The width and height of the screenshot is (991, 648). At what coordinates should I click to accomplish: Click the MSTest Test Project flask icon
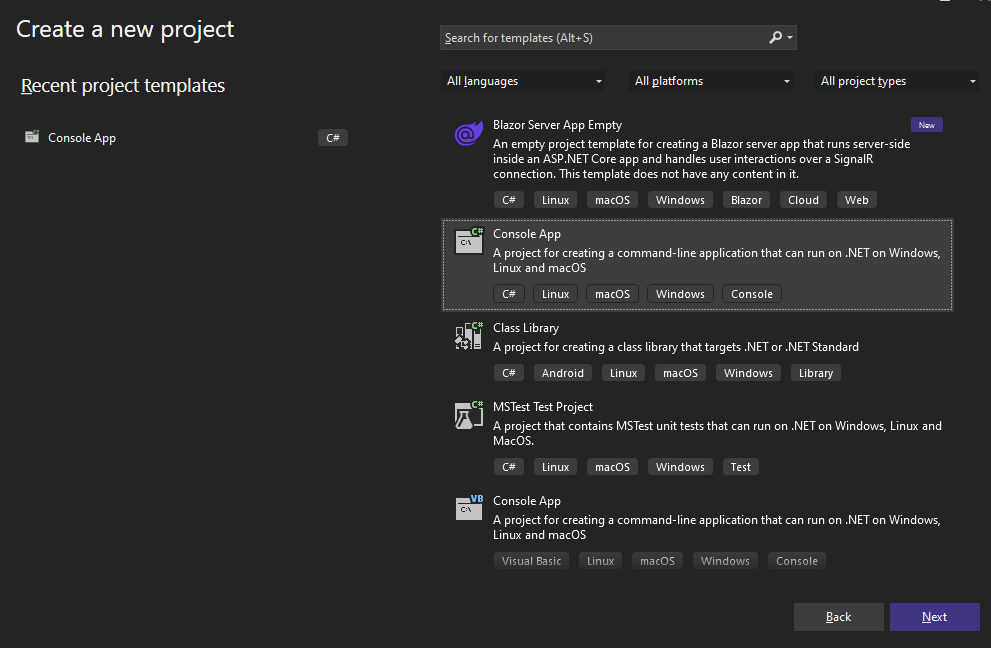[x=468, y=415]
